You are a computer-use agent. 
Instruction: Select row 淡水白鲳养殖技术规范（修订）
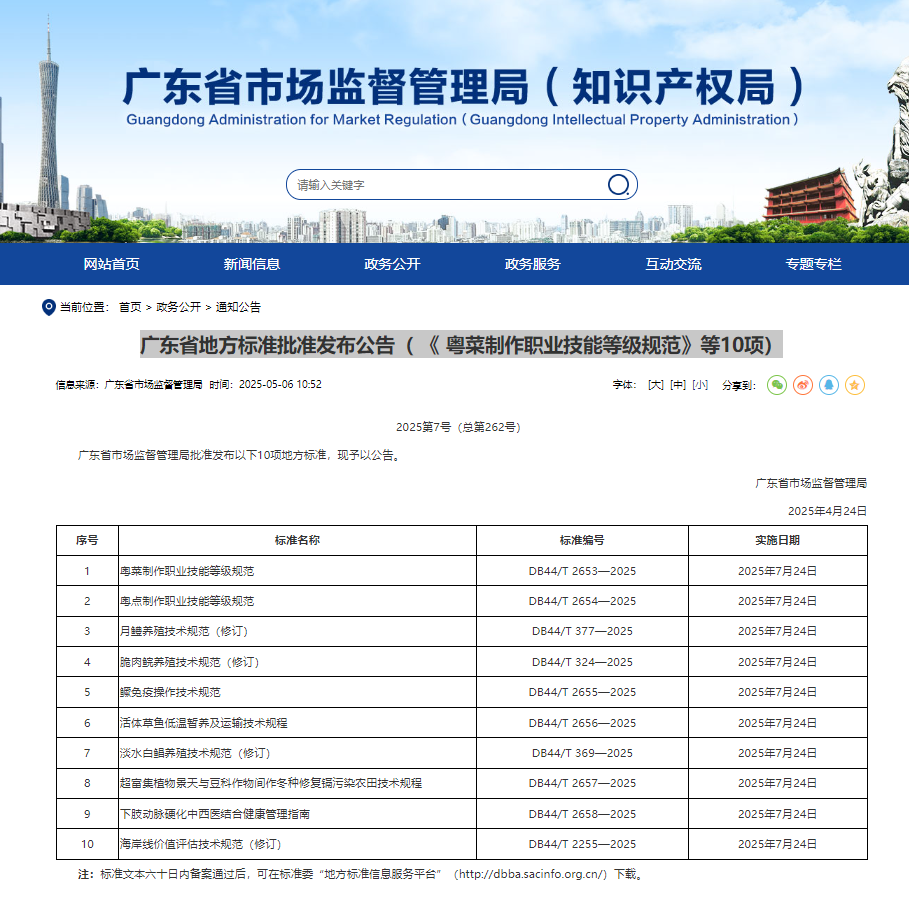(x=461, y=753)
